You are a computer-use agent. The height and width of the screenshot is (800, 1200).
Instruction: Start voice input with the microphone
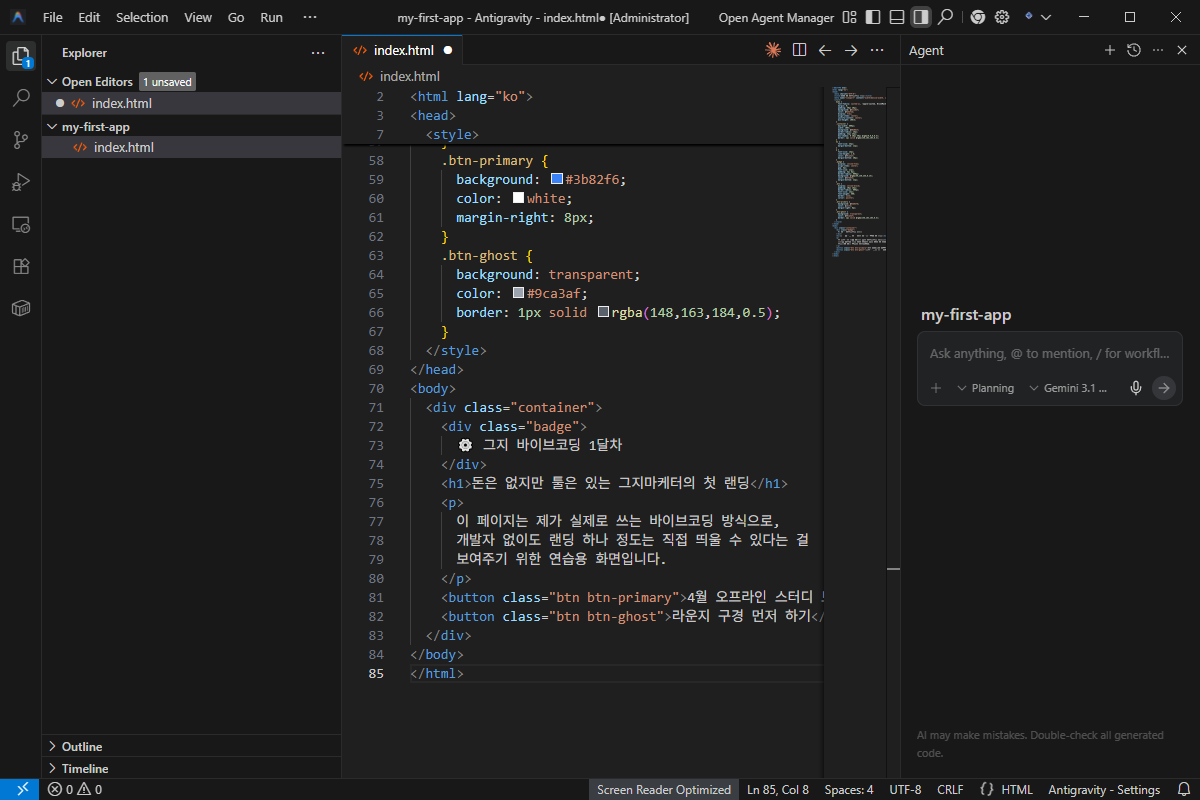(1136, 388)
